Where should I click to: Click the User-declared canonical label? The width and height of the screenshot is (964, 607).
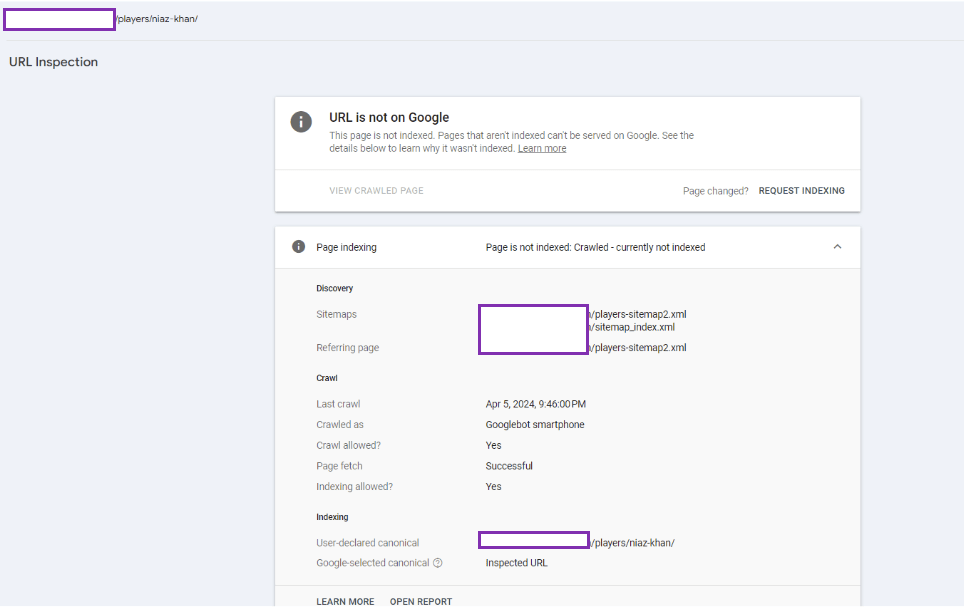pyautogui.click(x=368, y=543)
